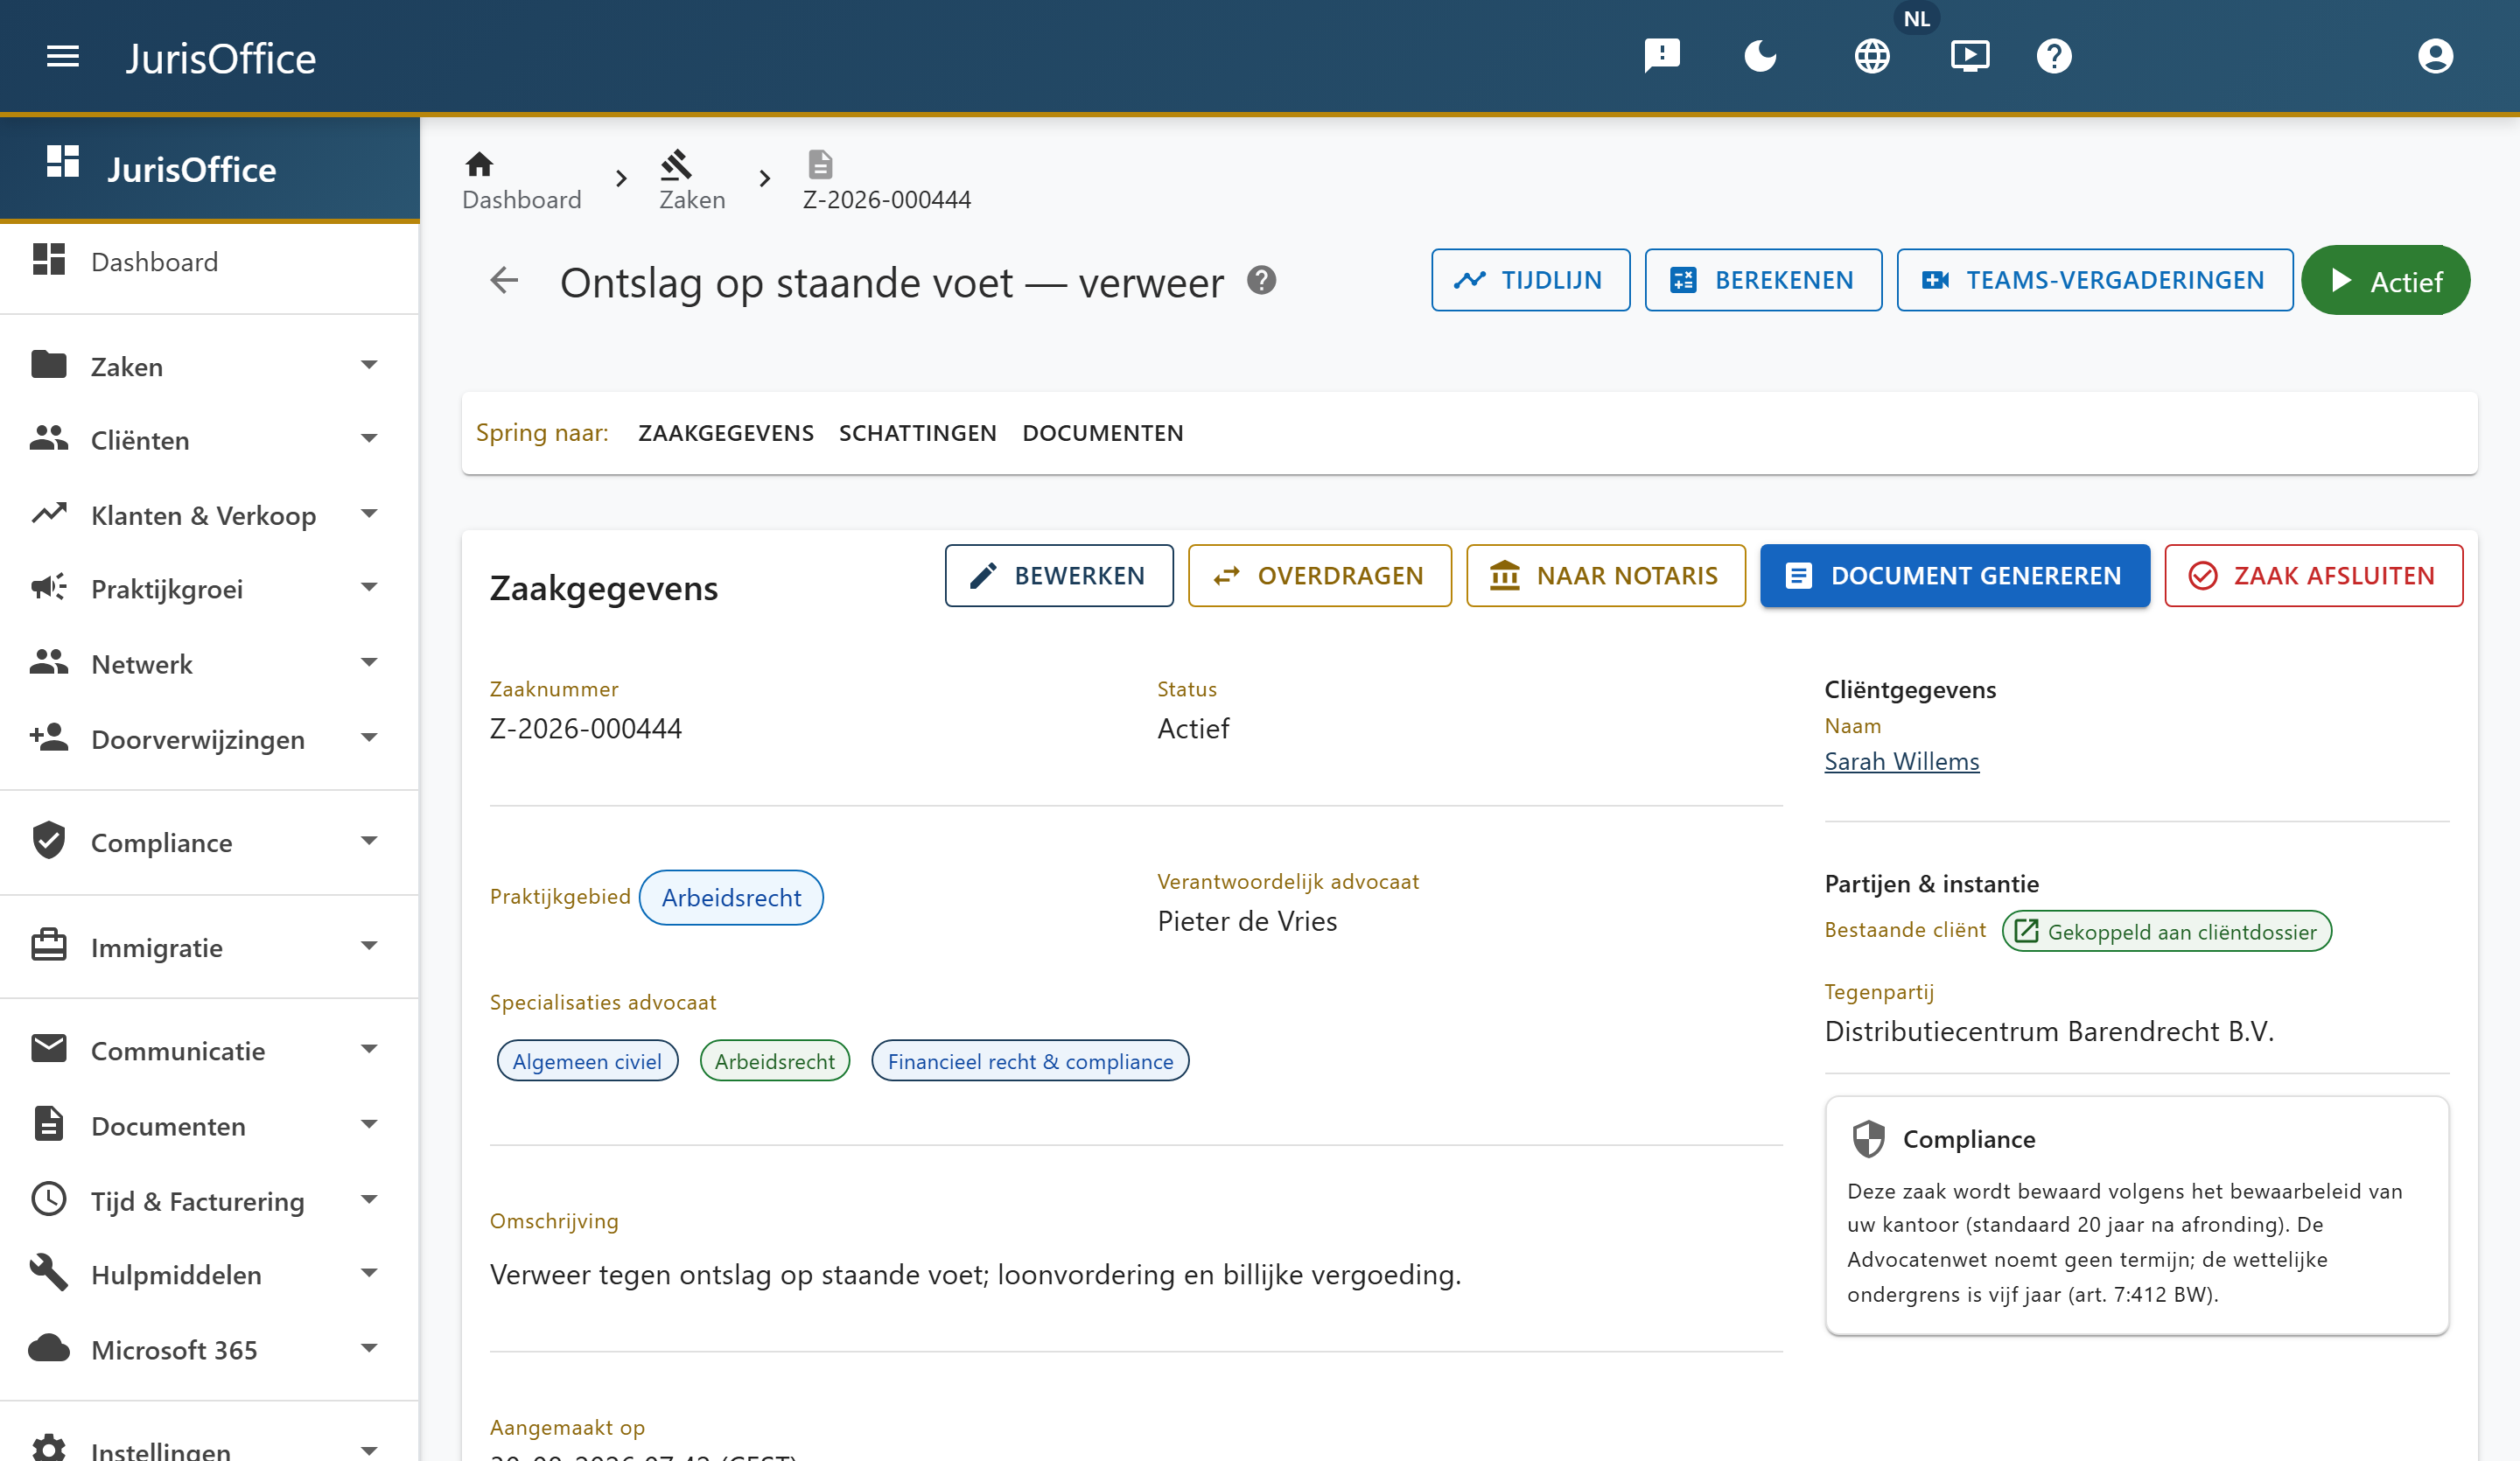Open the TIJDLIJN button
Image resolution: width=2520 pixels, height=1461 pixels.
1530,280
